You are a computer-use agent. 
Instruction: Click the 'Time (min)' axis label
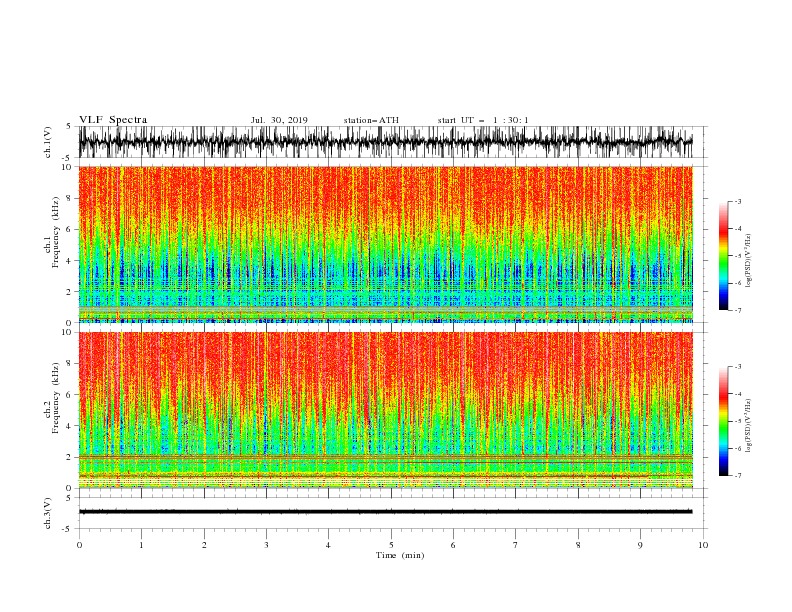(x=400, y=555)
